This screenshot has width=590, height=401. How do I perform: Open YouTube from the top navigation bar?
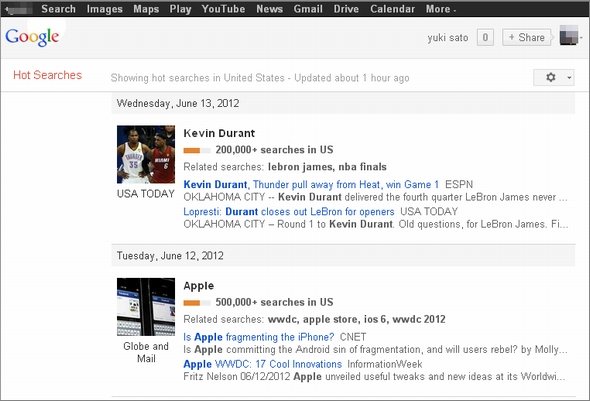223,9
